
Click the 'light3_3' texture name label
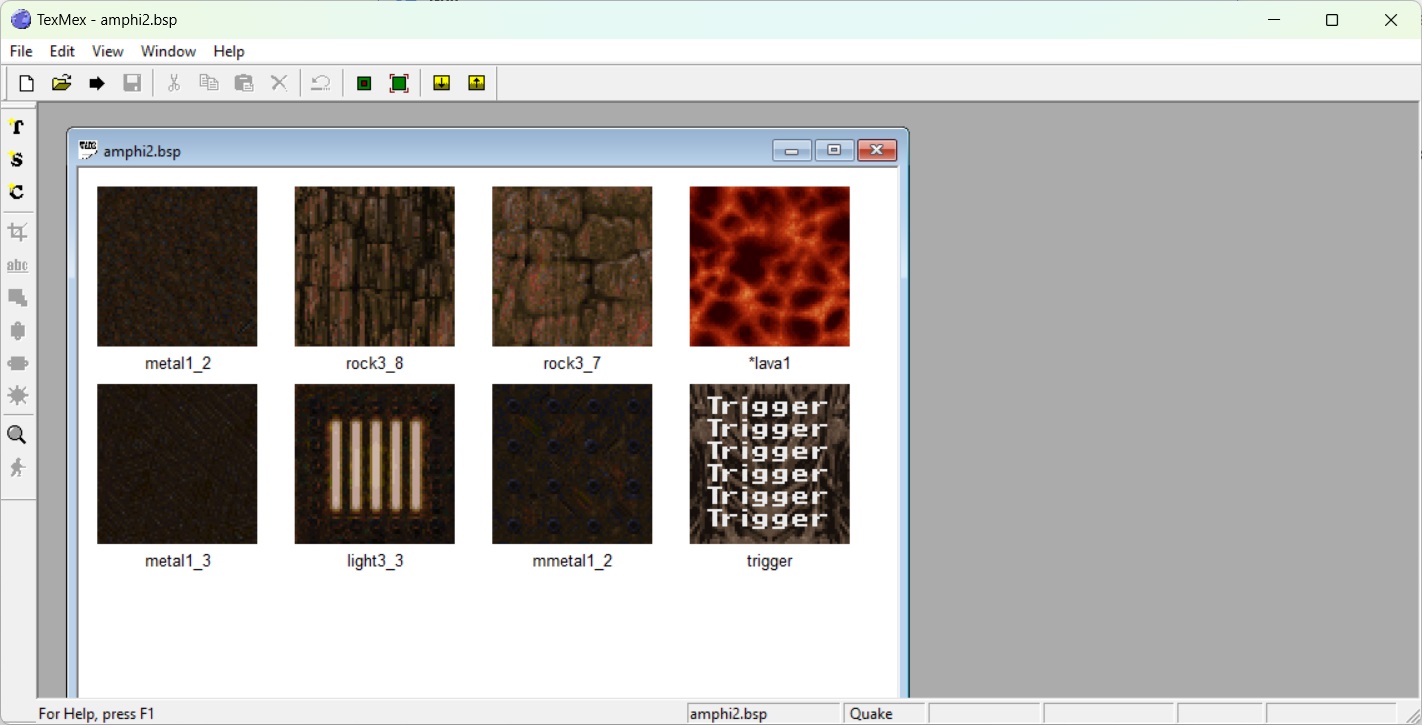pyautogui.click(x=375, y=562)
